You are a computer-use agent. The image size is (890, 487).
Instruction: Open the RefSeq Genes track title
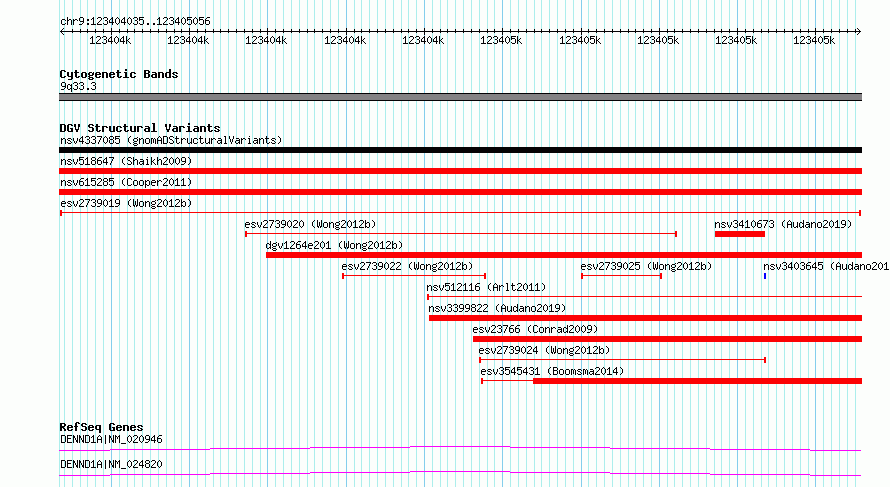(101, 427)
